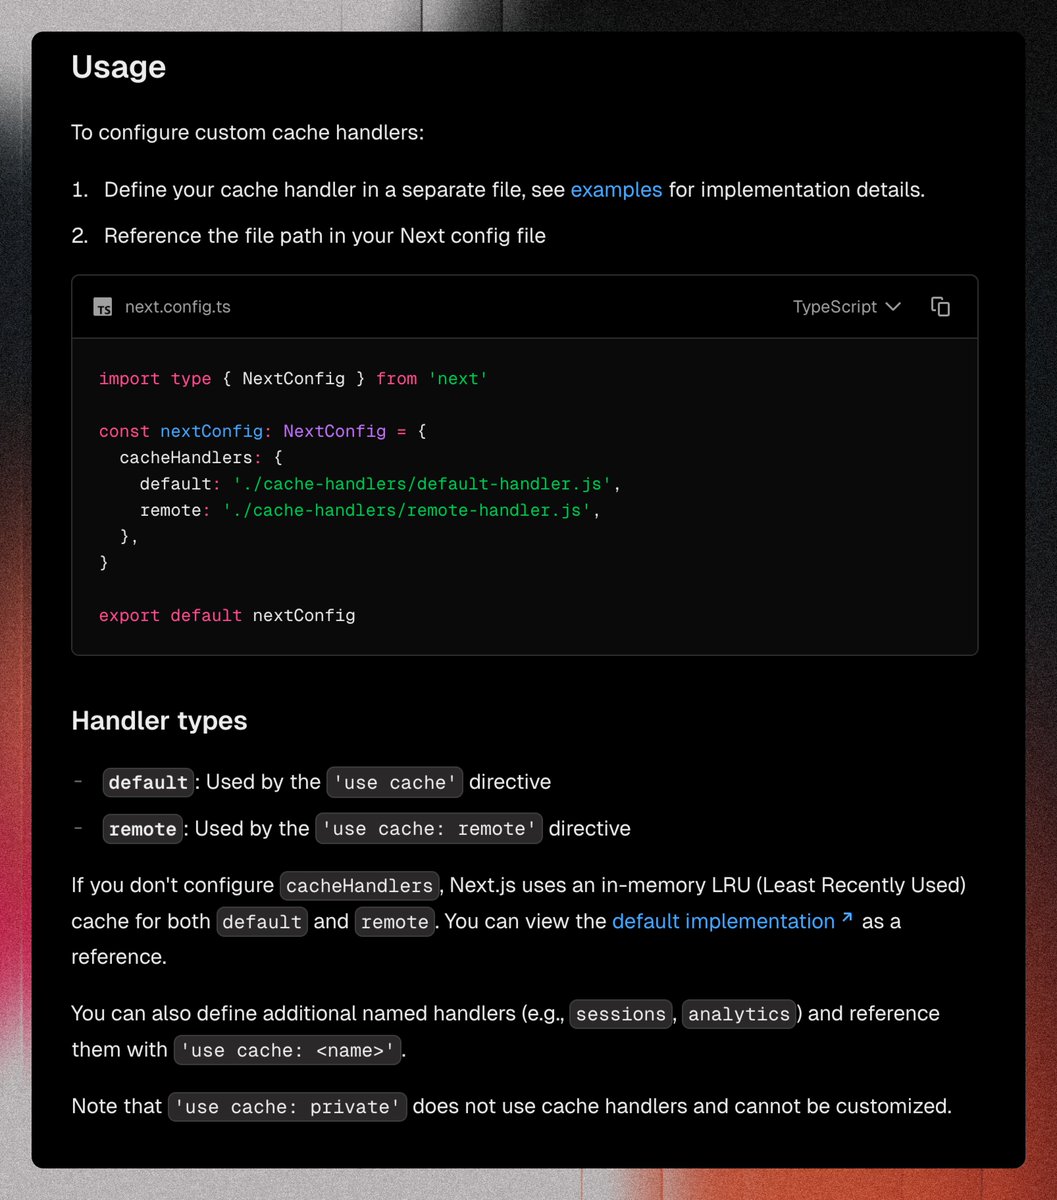Screen dimensions: 1057x1200
Task: Click the external-link arrow after default implementation
Action: click(x=846, y=918)
